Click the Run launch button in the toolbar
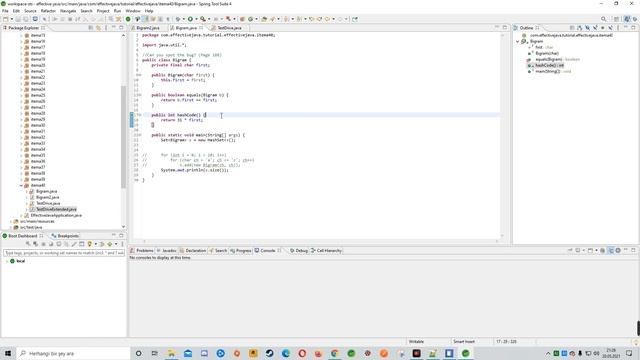The width and height of the screenshot is (640, 360). point(190,19)
